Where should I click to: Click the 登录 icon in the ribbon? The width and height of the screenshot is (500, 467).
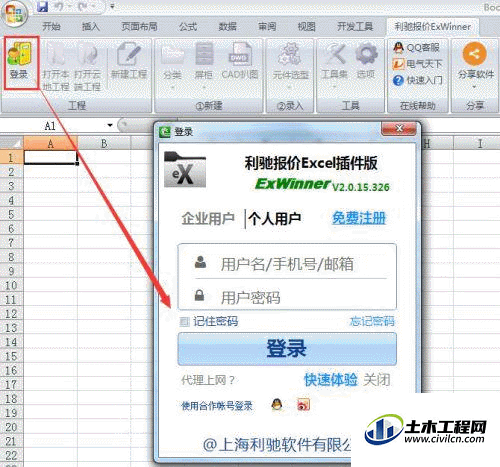pyautogui.click(x=20, y=62)
